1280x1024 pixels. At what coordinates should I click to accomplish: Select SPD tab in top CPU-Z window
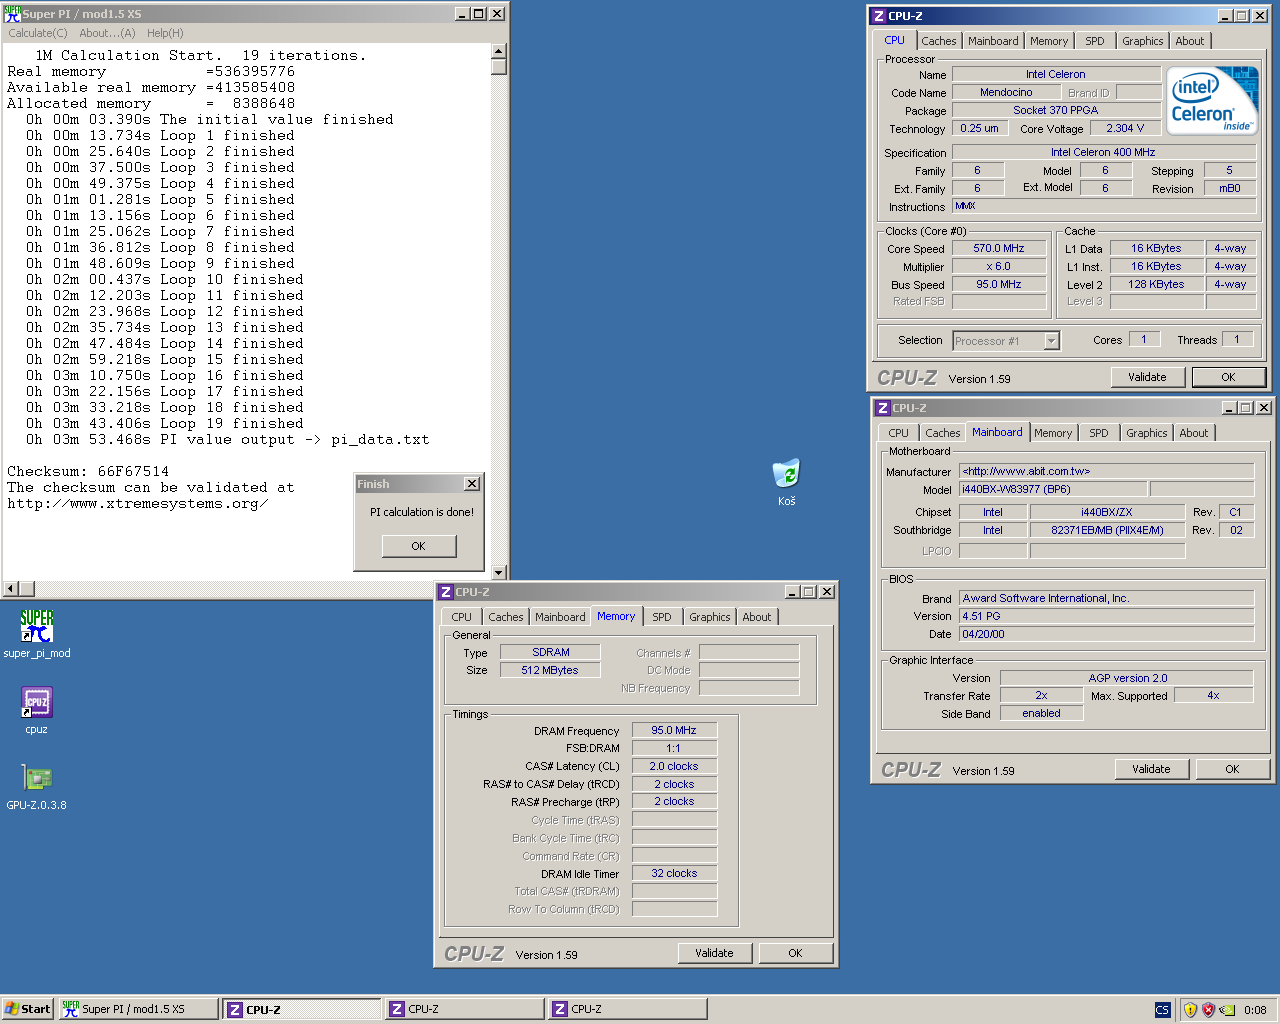click(1095, 41)
